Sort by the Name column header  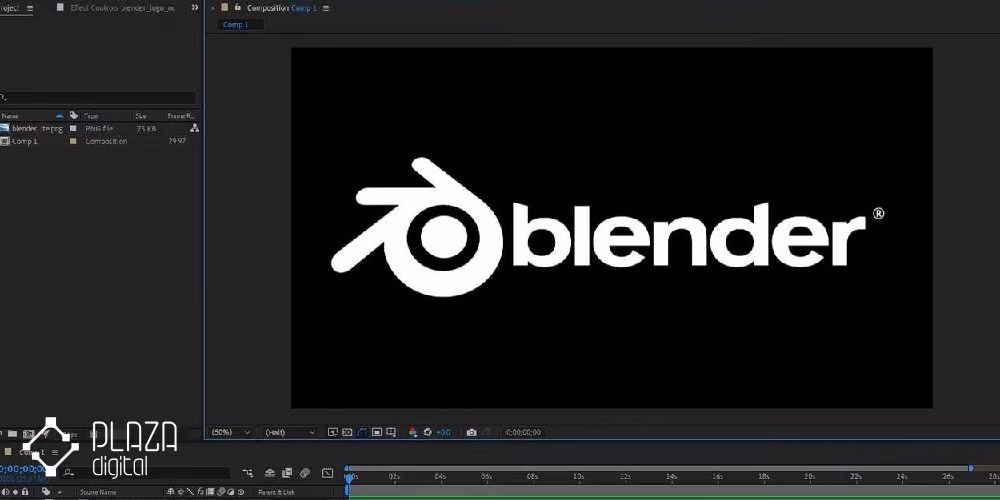(x=10, y=116)
